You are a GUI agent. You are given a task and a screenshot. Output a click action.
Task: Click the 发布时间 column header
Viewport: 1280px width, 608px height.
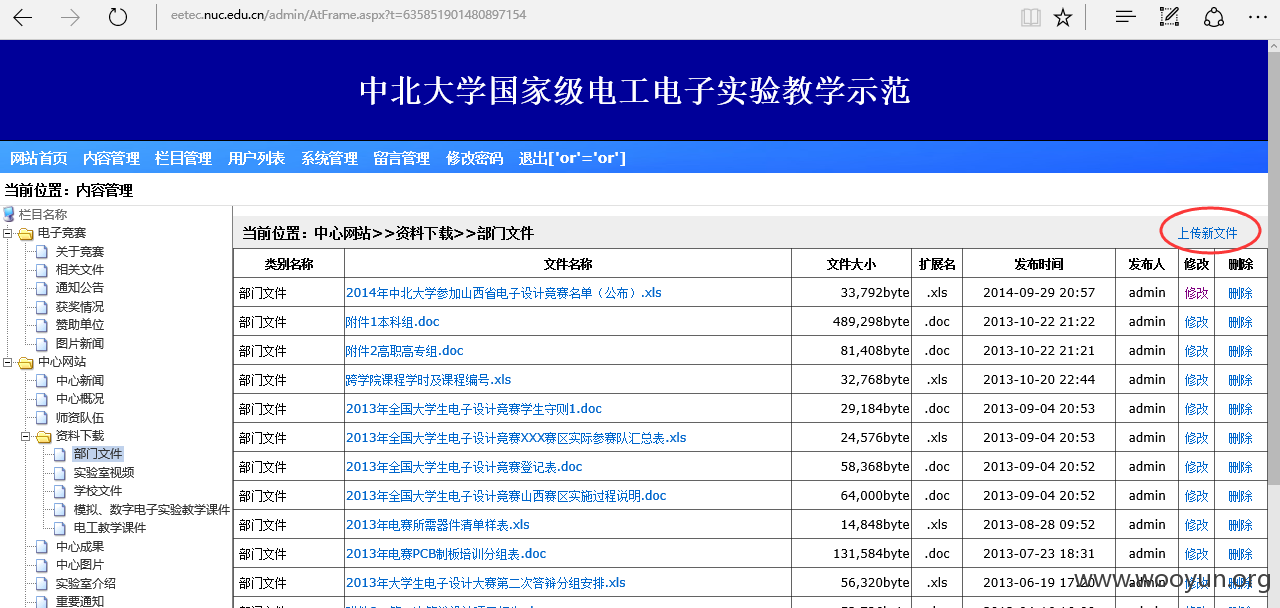[1039, 264]
